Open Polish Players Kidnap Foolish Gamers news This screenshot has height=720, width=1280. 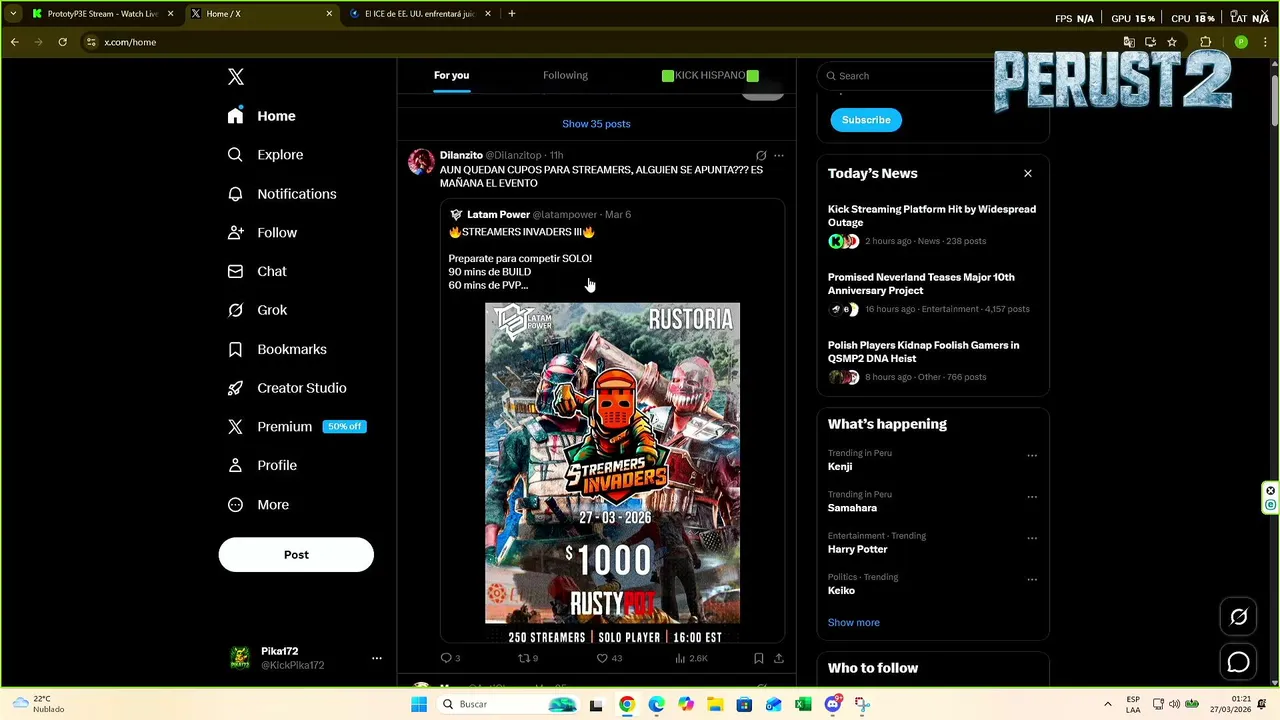(923, 352)
